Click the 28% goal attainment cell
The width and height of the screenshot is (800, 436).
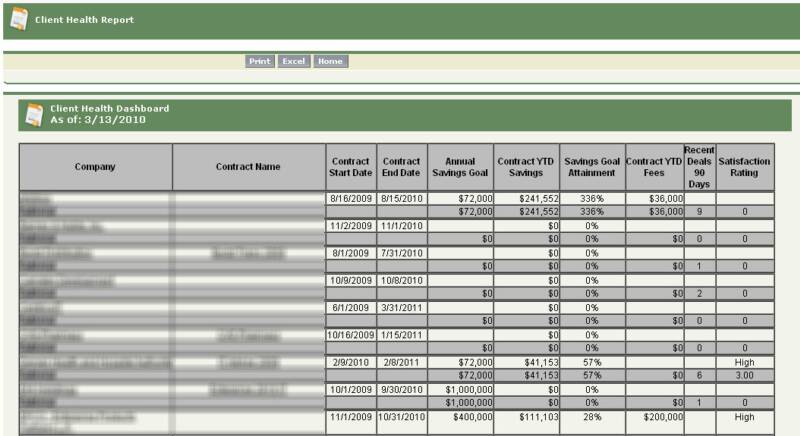pyautogui.click(x=592, y=423)
